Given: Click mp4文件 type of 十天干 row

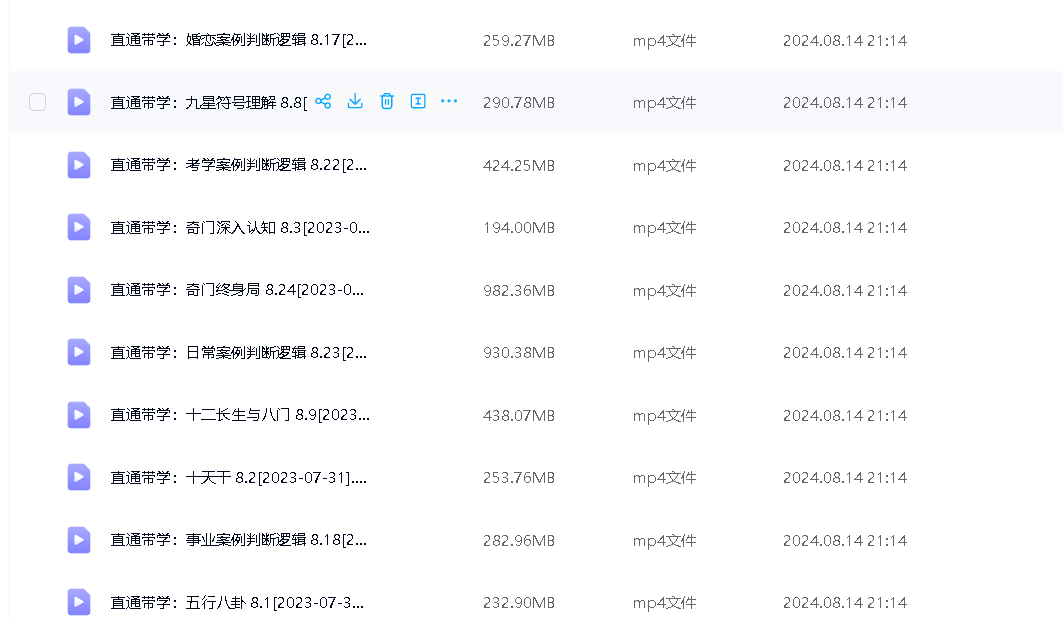Looking at the screenshot, I should pos(664,478).
